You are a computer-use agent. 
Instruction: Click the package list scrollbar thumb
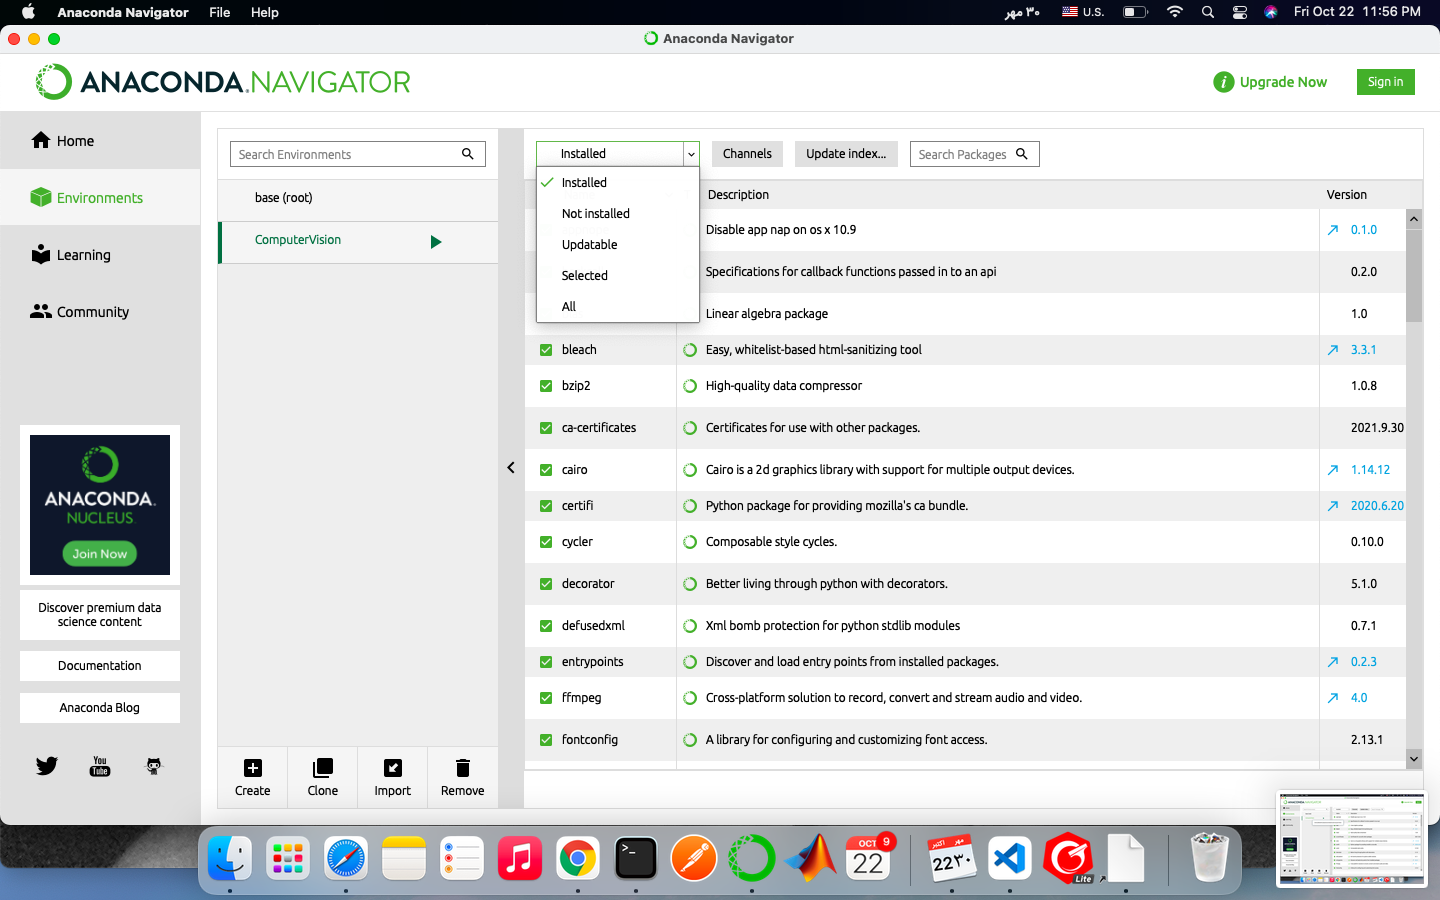coord(1414,276)
